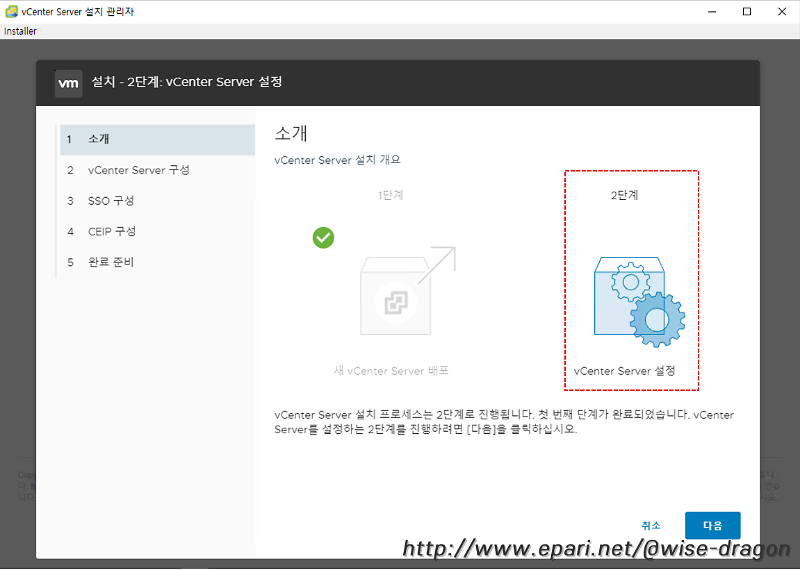Go to step 3 SSO 구성
This screenshot has width=800, height=570.
[x=157, y=201]
